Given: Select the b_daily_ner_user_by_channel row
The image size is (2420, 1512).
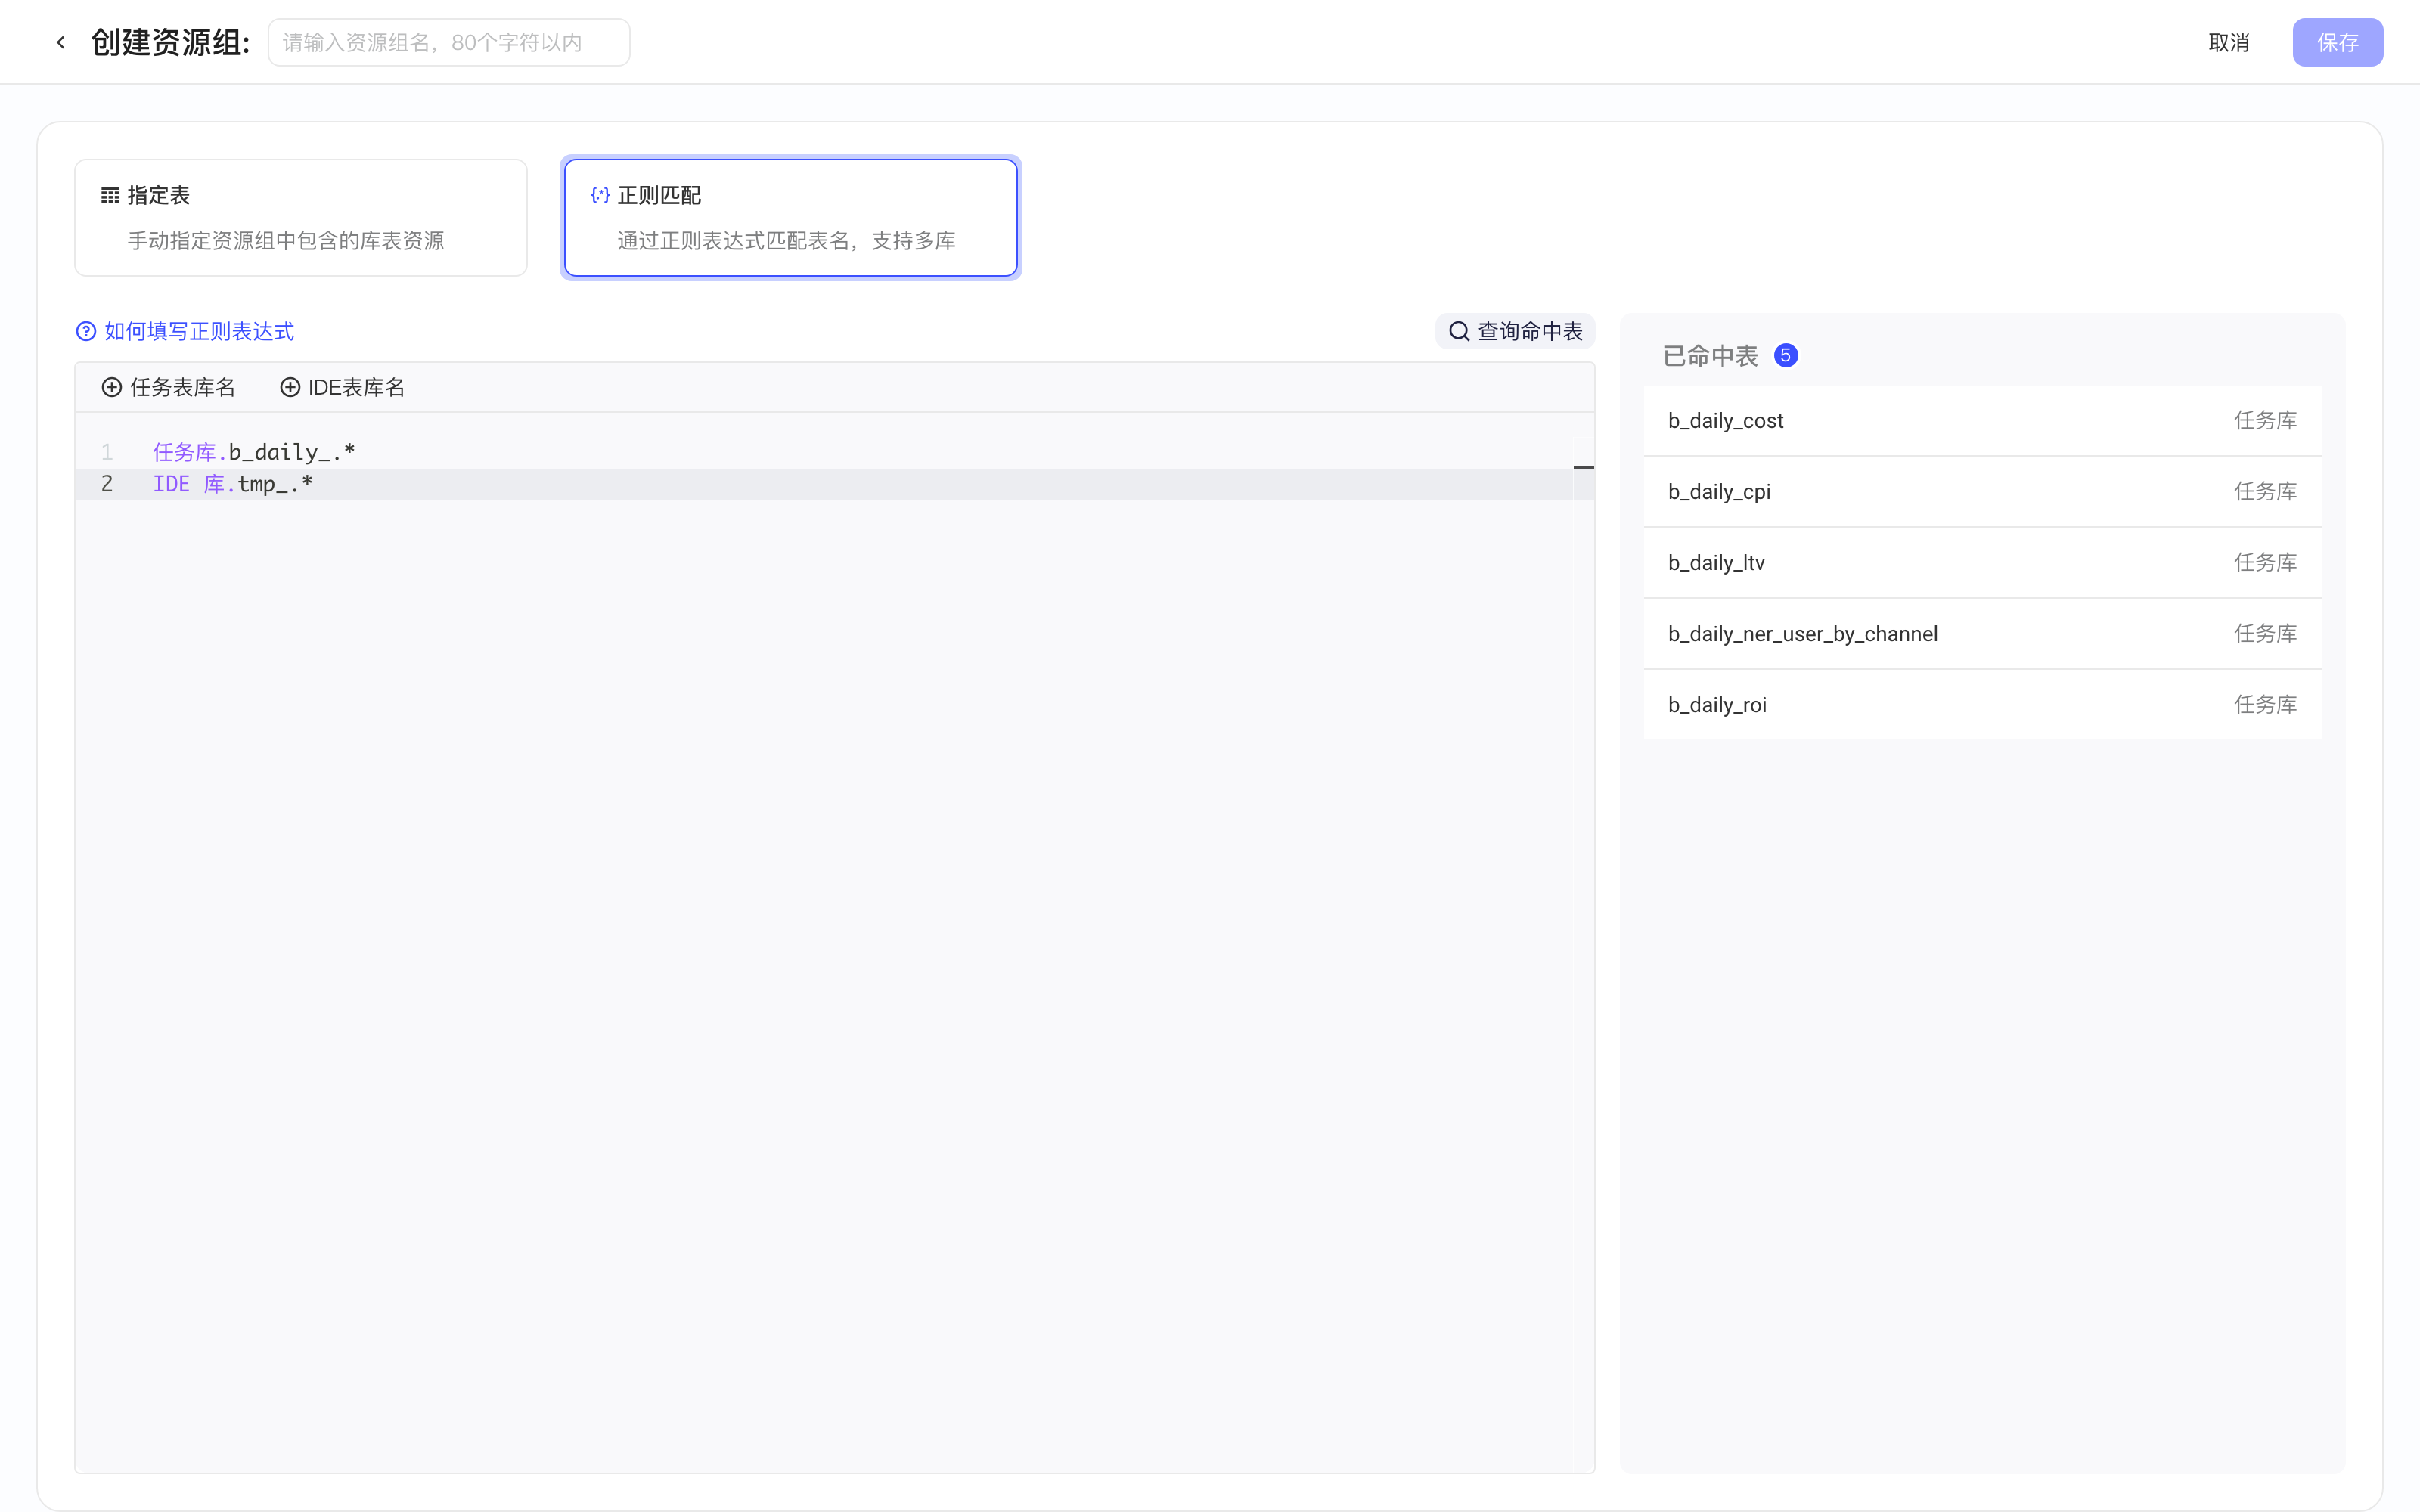Looking at the screenshot, I should coord(1982,633).
